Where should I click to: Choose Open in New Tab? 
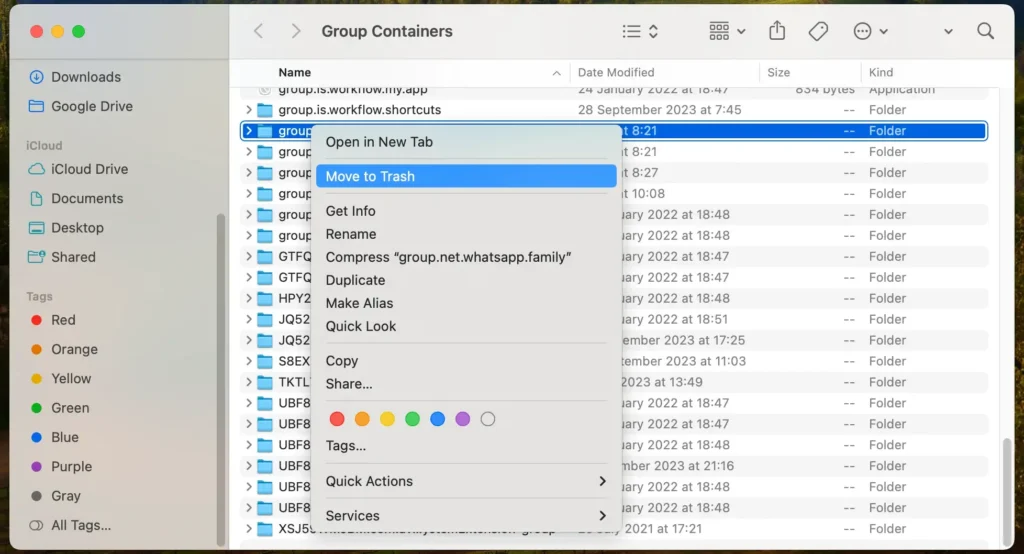click(x=466, y=142)
